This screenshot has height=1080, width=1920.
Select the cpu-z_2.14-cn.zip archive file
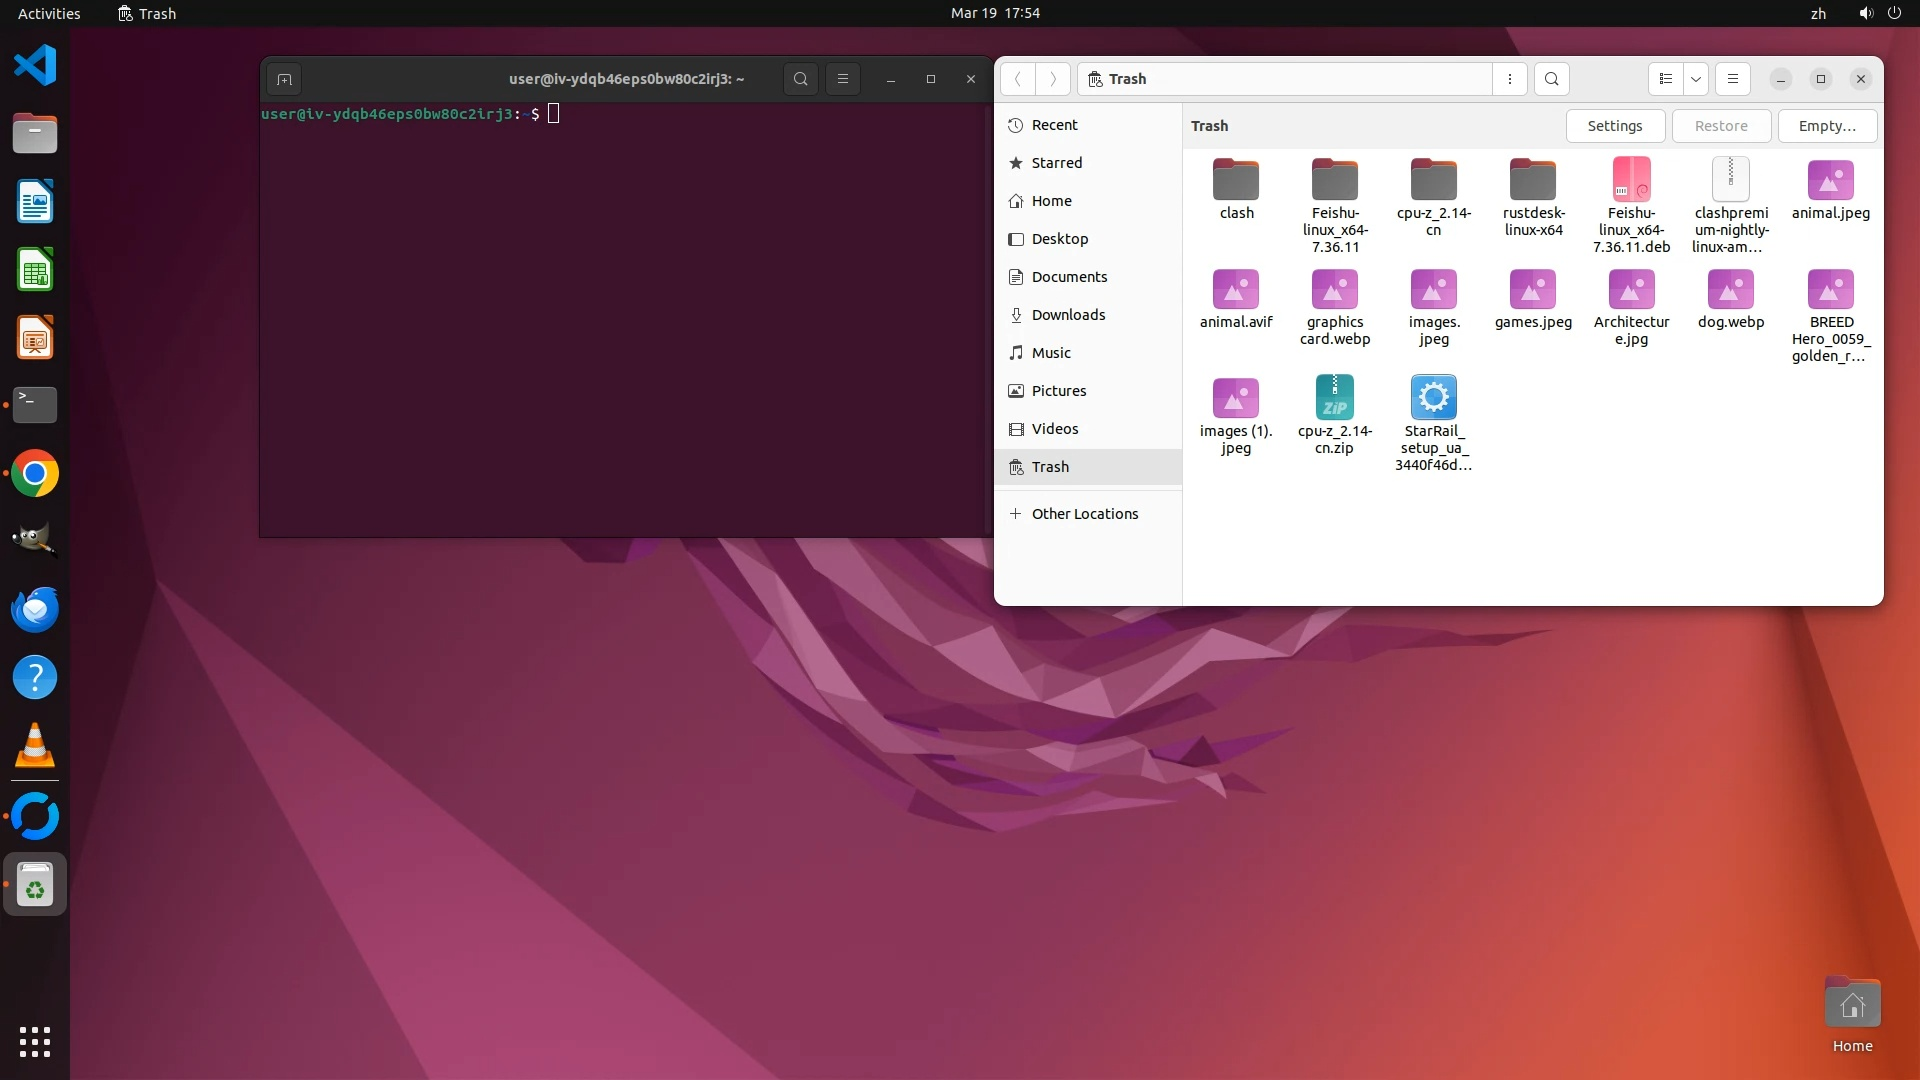coord(1334,398)
